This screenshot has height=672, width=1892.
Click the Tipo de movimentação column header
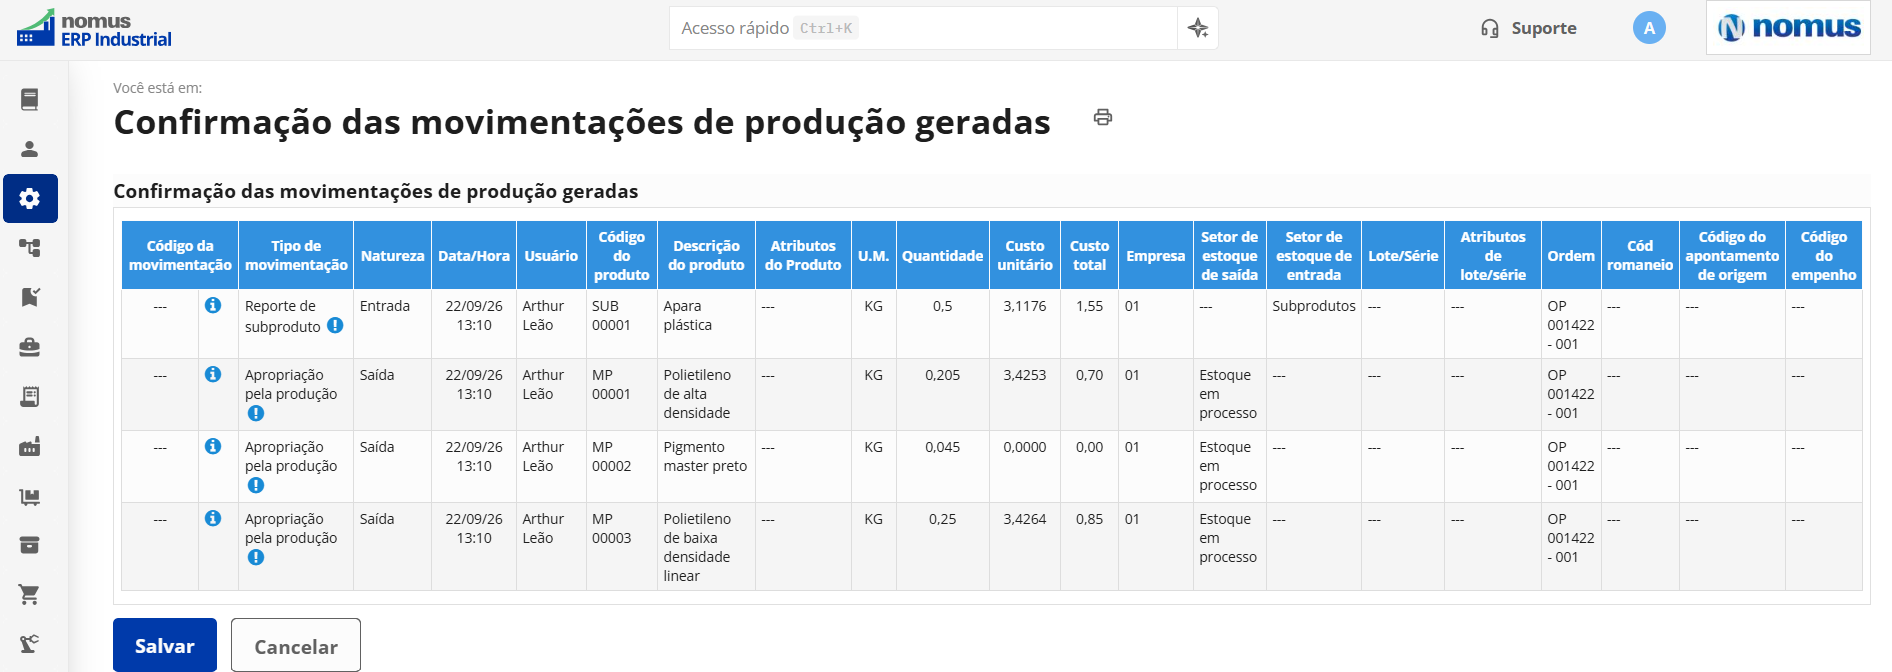coord(296,255)
